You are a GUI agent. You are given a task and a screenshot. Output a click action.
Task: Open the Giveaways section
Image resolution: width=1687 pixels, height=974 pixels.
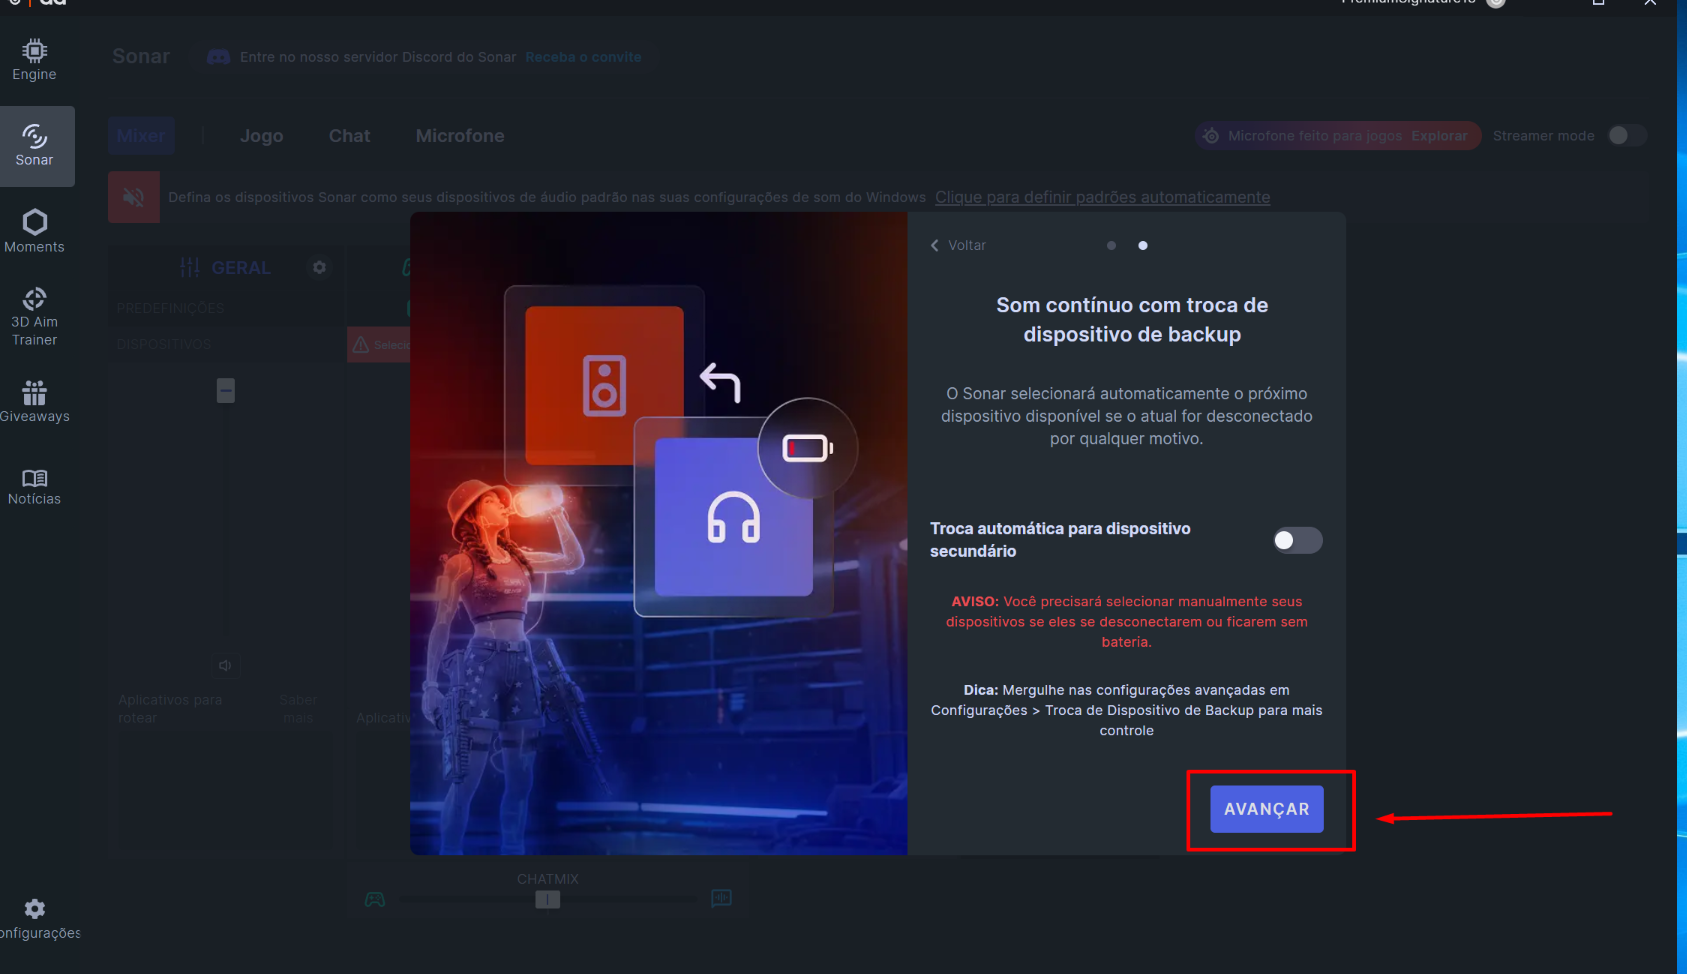(34, 402)
